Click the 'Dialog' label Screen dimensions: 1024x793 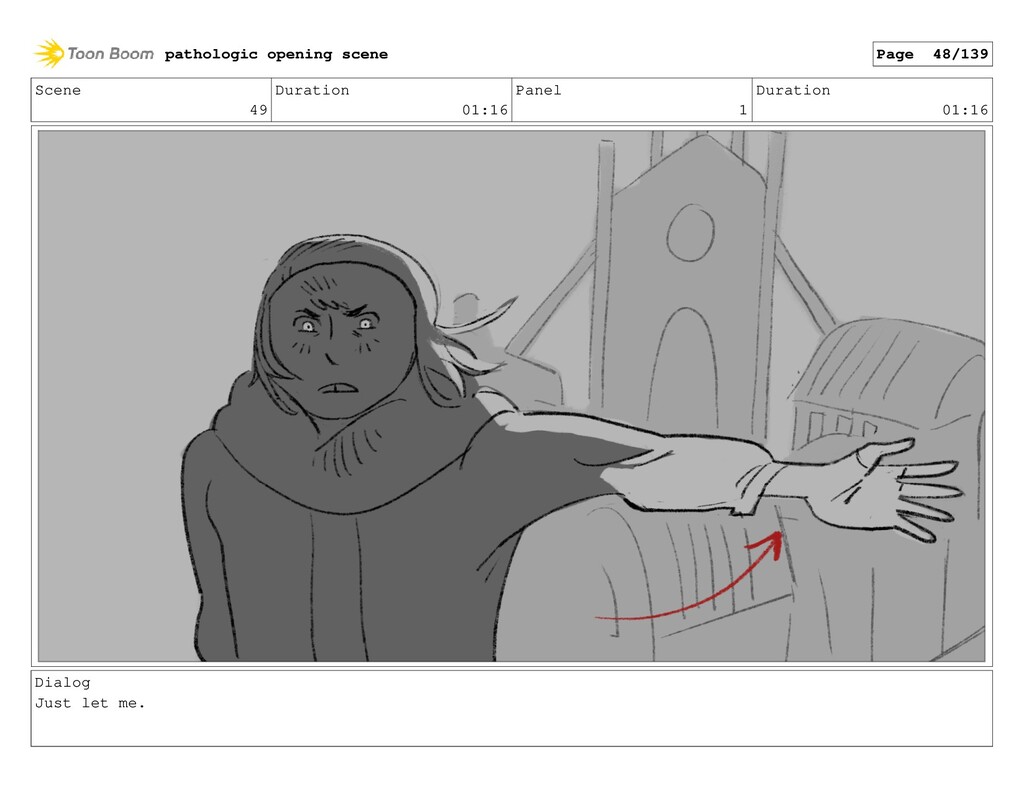pos(63,683)
